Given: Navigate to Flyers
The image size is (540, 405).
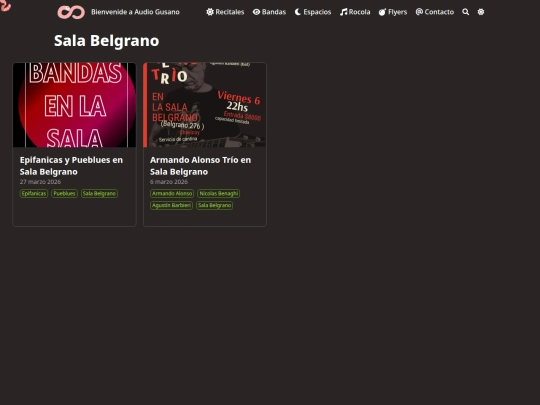Looking at the screenshot, I should 393,12.
